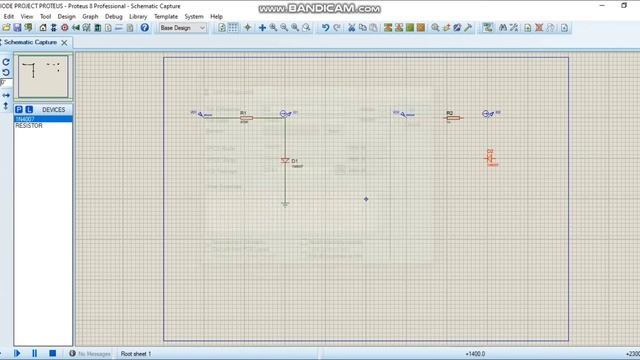This screenshot has width=640, height=360.
Task: Click diode D1 on the schematic
Action: (x=285, y=161)
